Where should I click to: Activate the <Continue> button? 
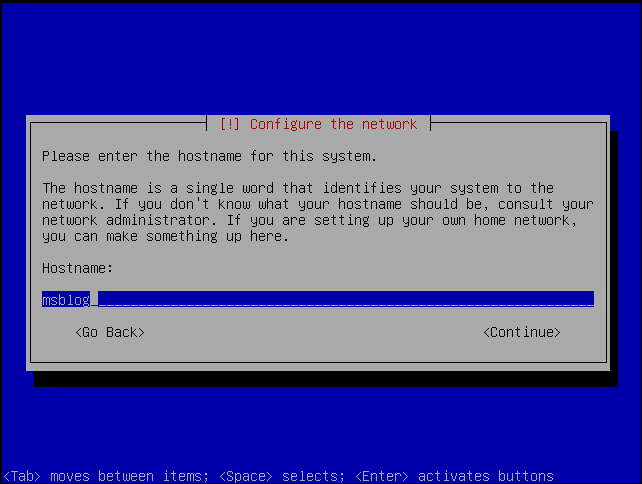(522, 332)
